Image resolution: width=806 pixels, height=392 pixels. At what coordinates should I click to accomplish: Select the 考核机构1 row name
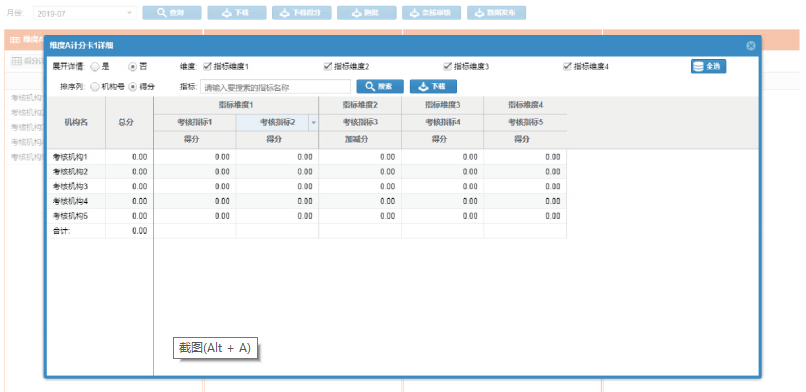(70, 157)
